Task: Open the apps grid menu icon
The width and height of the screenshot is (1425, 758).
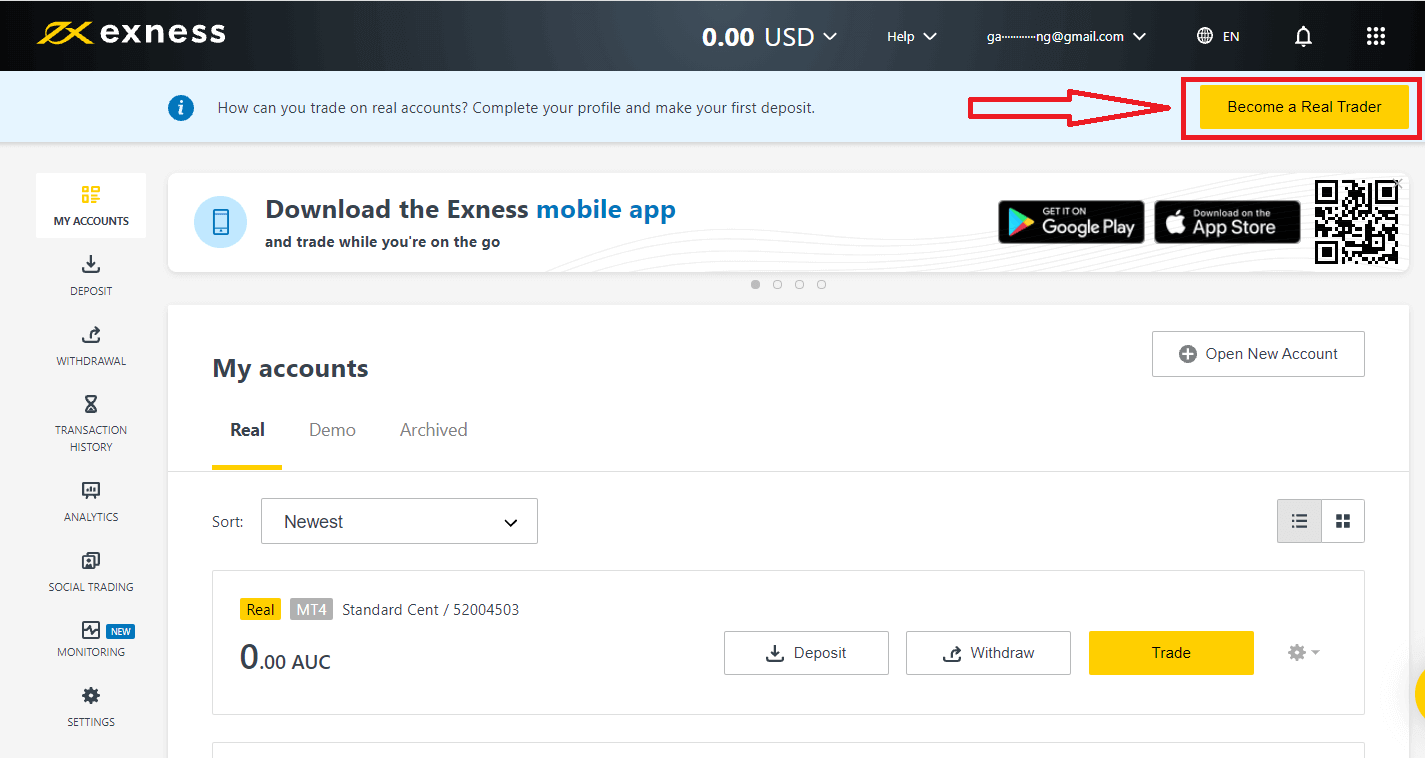Action: [x=1375, y=37]
